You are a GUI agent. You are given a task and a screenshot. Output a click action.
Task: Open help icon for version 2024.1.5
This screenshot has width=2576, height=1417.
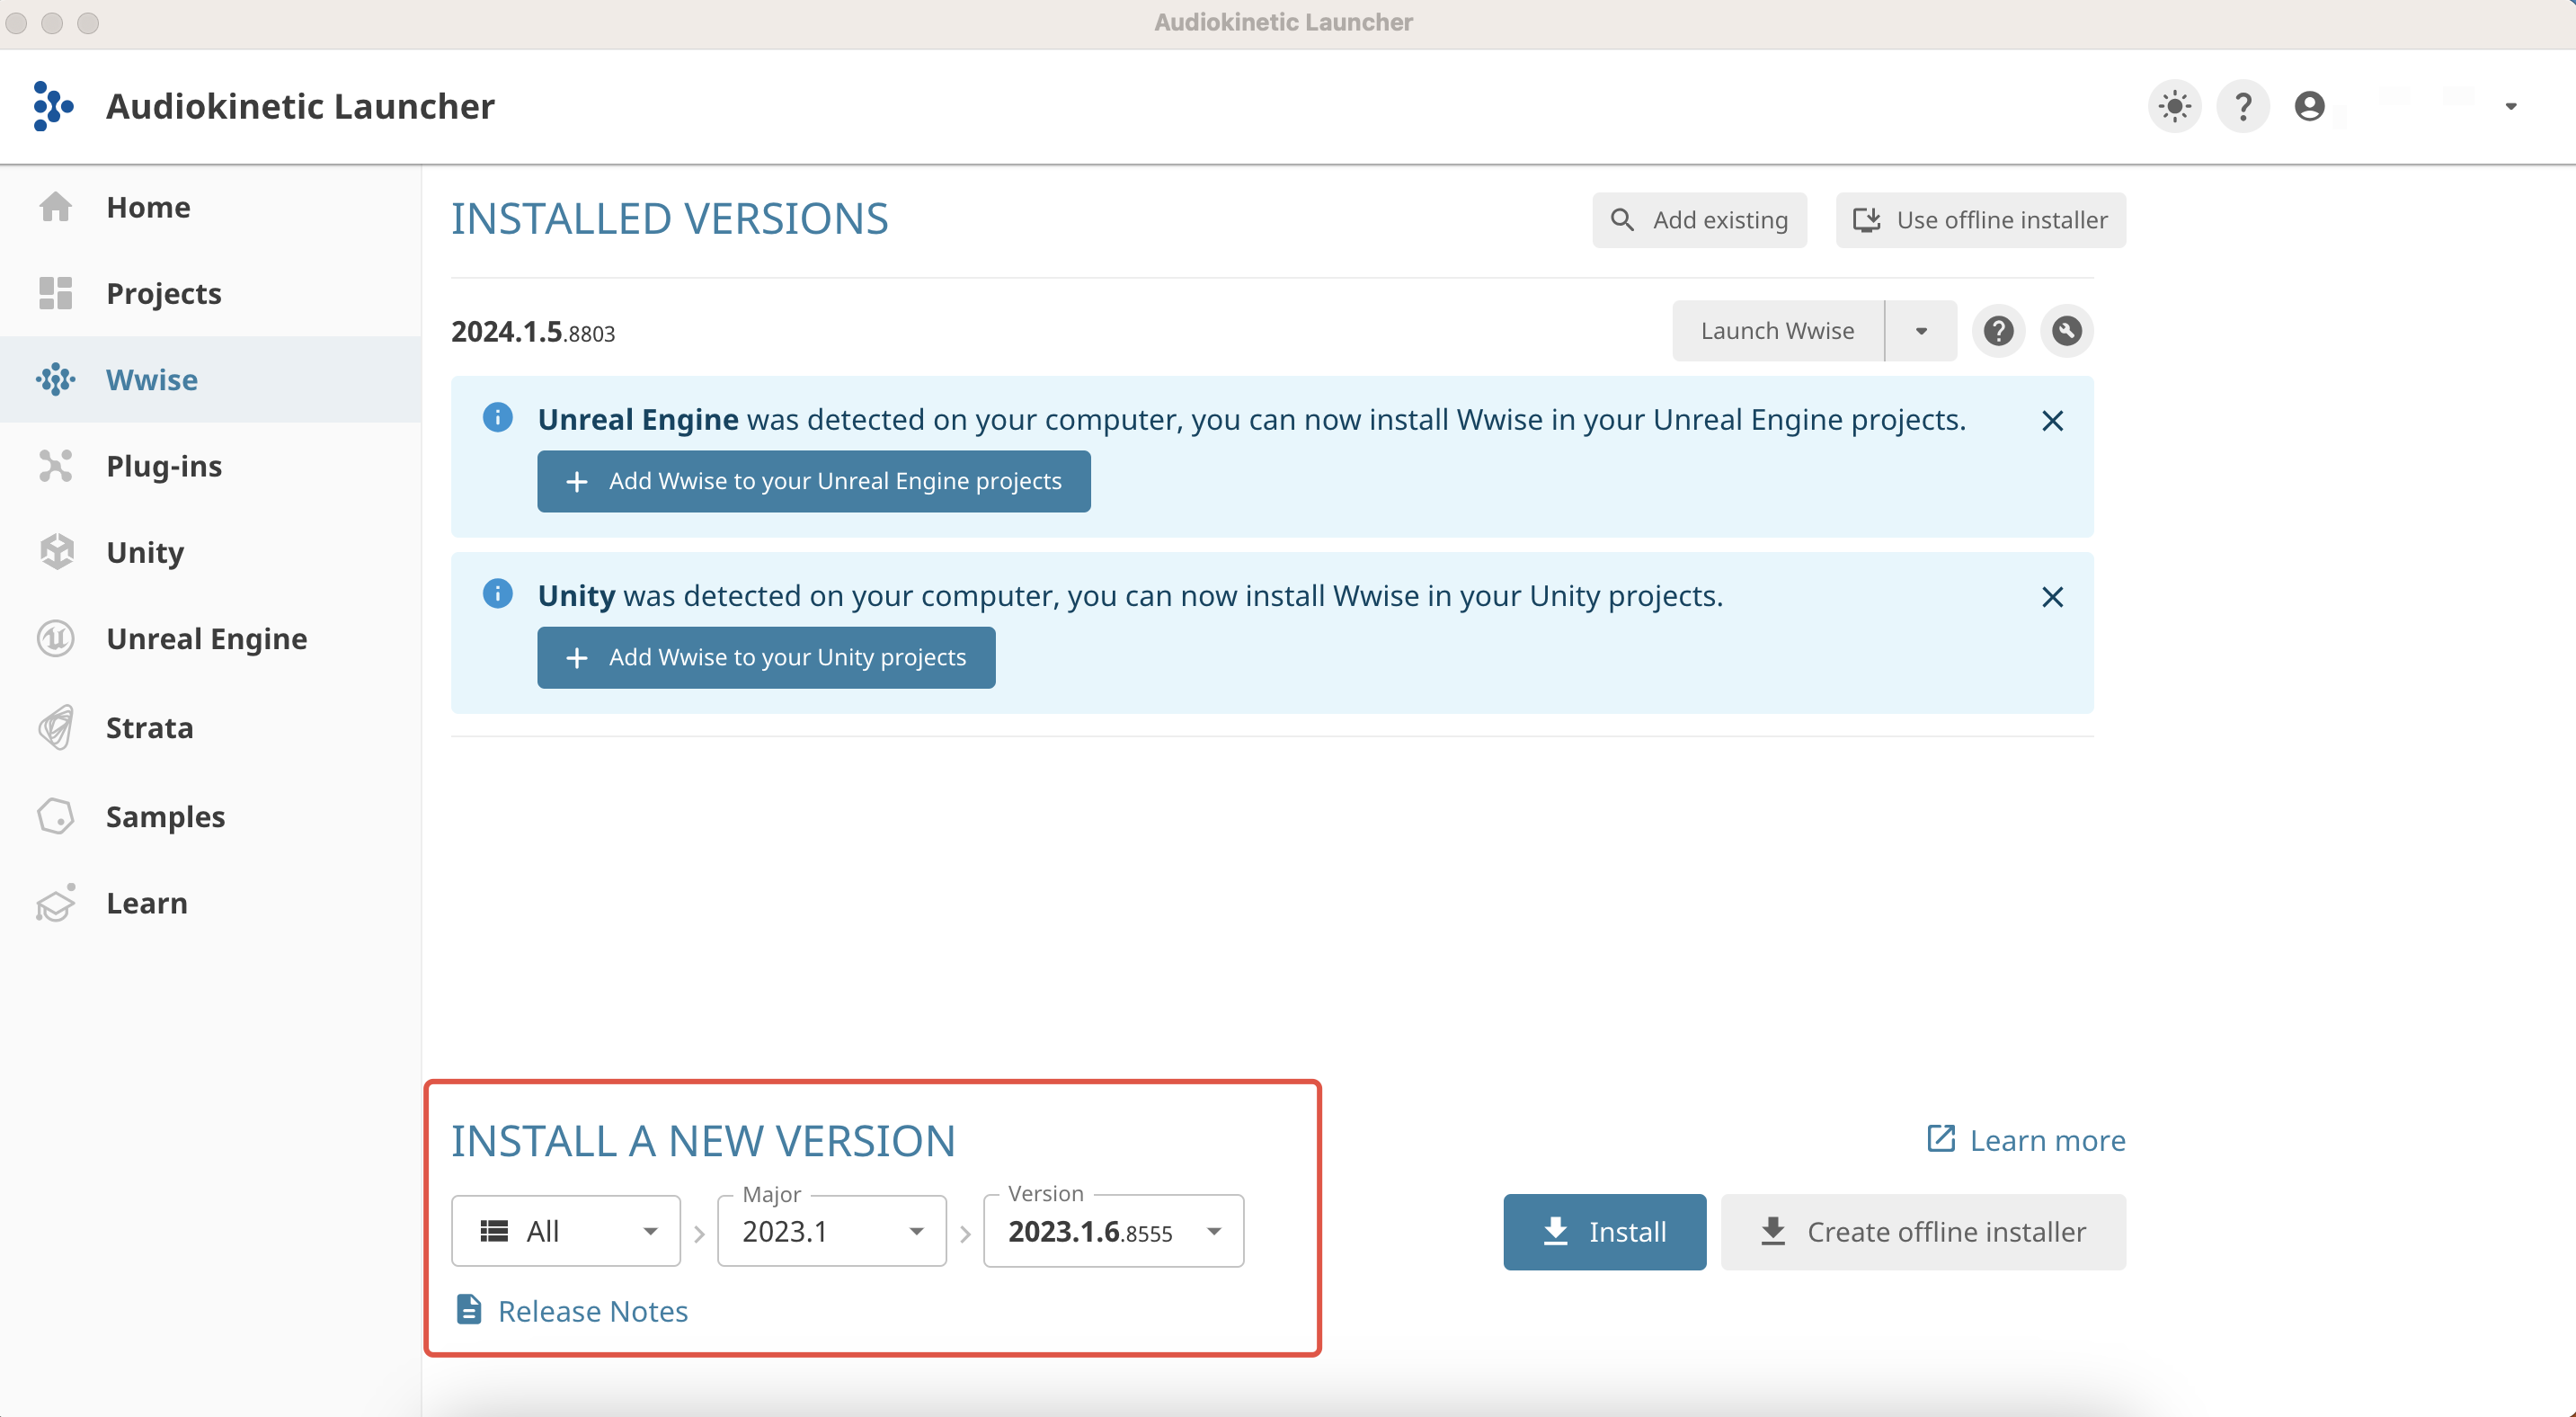point(1998,331)
